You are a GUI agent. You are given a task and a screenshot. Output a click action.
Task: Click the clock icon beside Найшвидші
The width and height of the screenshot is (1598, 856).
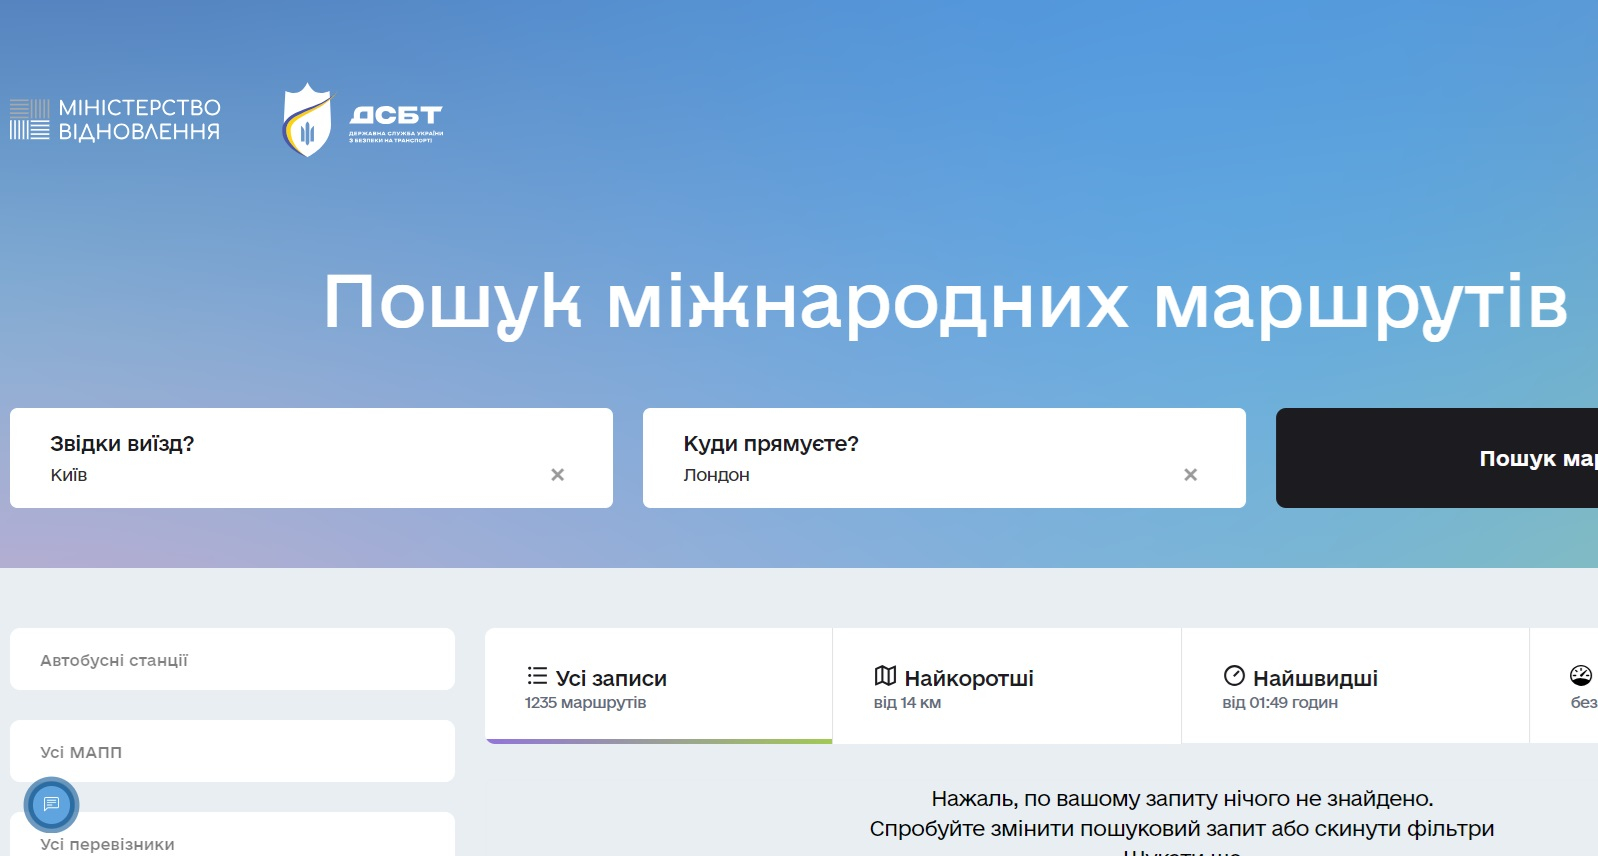(1234, 676)
